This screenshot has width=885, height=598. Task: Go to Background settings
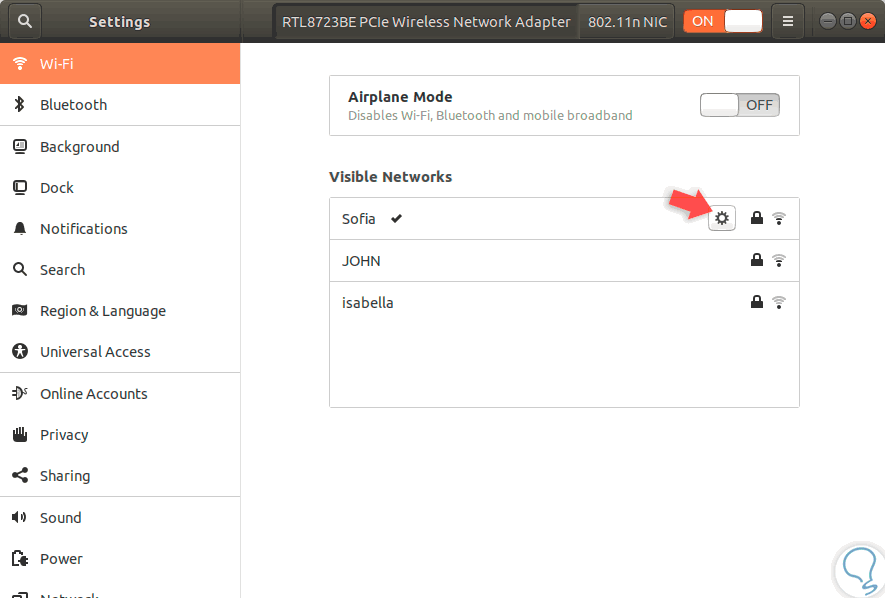120,147
